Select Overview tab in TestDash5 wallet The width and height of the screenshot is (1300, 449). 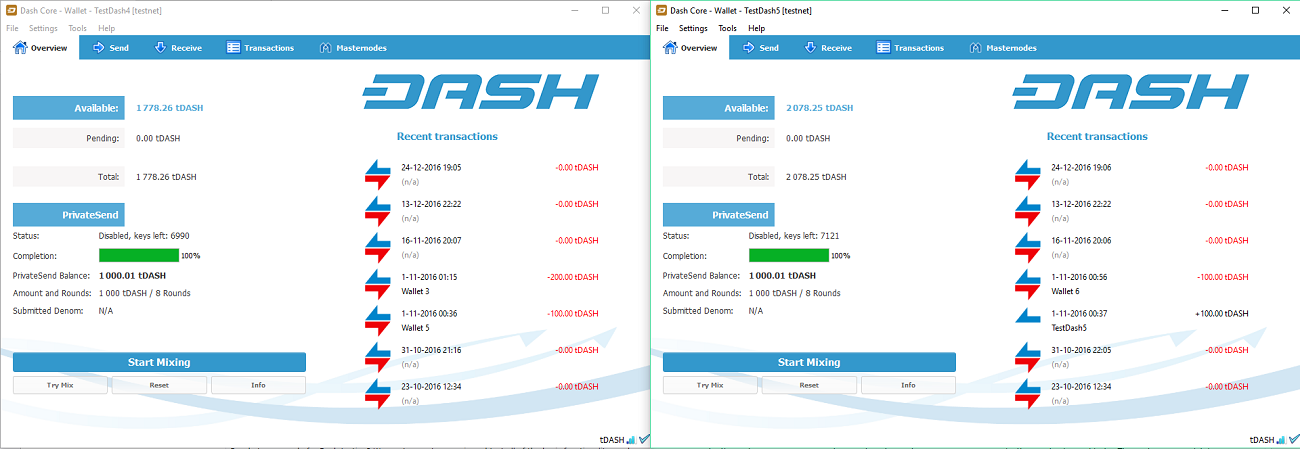[690, 48]
